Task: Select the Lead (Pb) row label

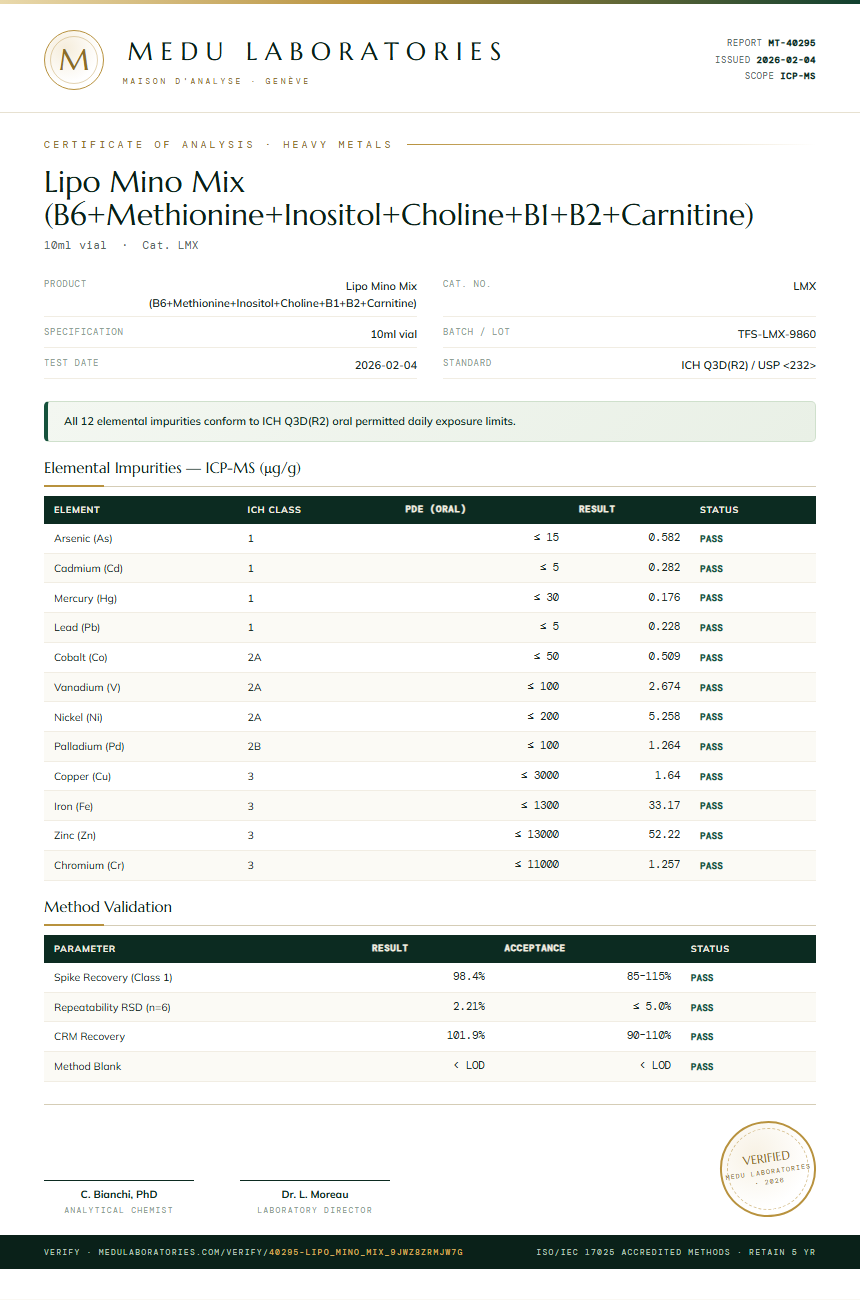Action: (77, 628)
